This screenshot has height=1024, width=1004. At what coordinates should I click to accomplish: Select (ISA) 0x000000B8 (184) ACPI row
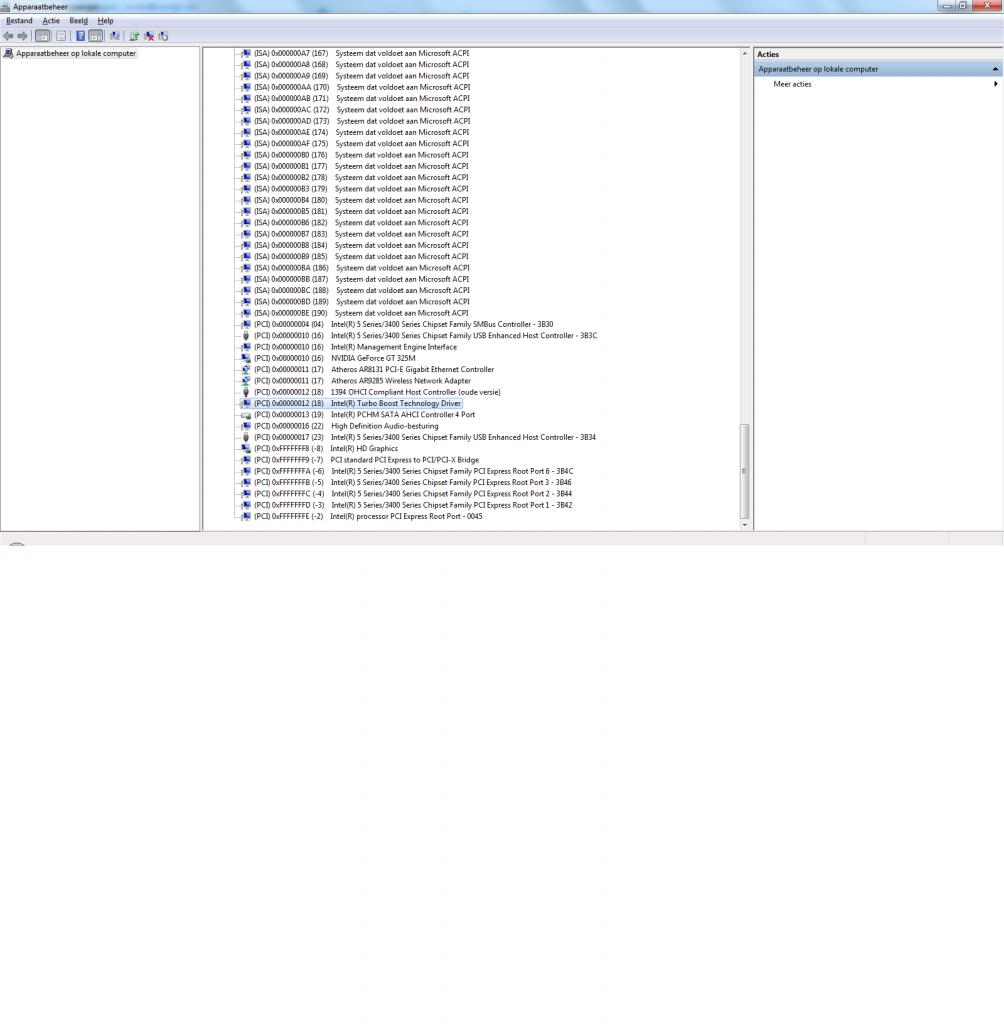tap(361, 246)
